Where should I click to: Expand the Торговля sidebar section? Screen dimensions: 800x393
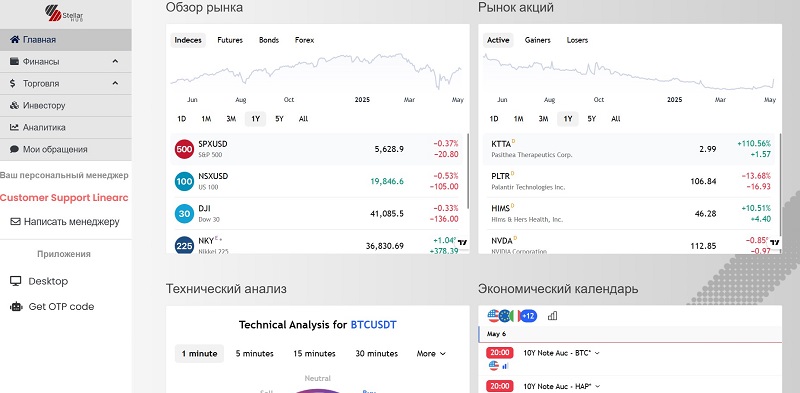tap(65, 84)
